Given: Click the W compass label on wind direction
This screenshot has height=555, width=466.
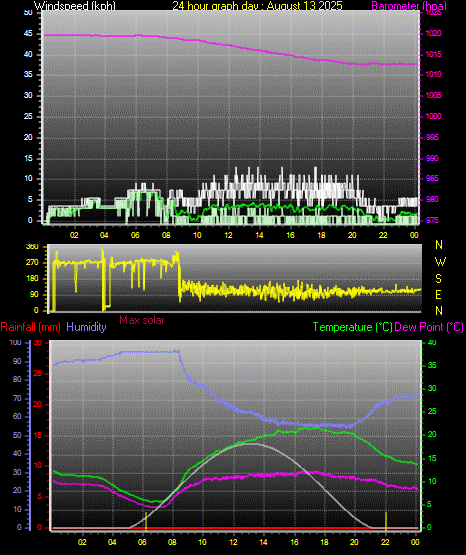Looking at the screenshot, I should pyautogui.click(x=440, y=262).
